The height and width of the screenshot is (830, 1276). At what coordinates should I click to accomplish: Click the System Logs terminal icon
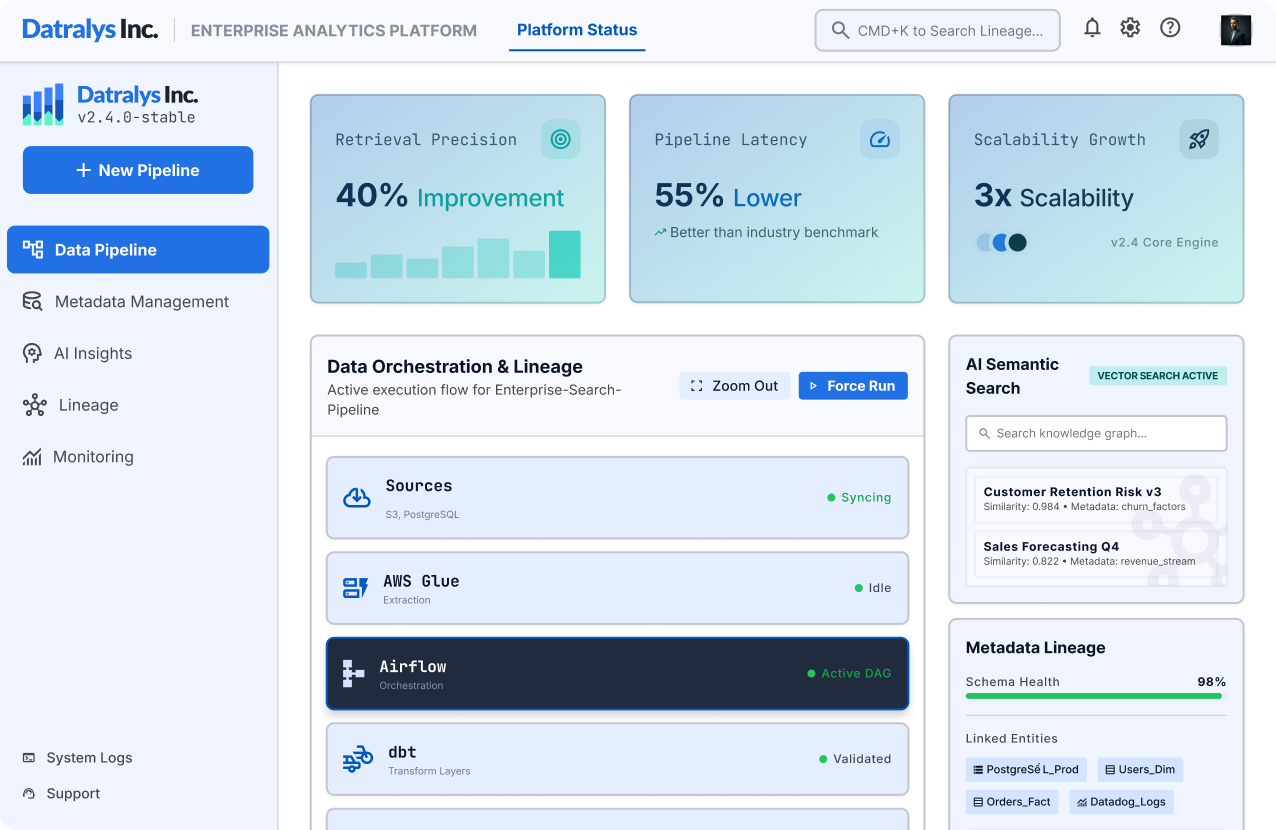[x=29, y=758]
